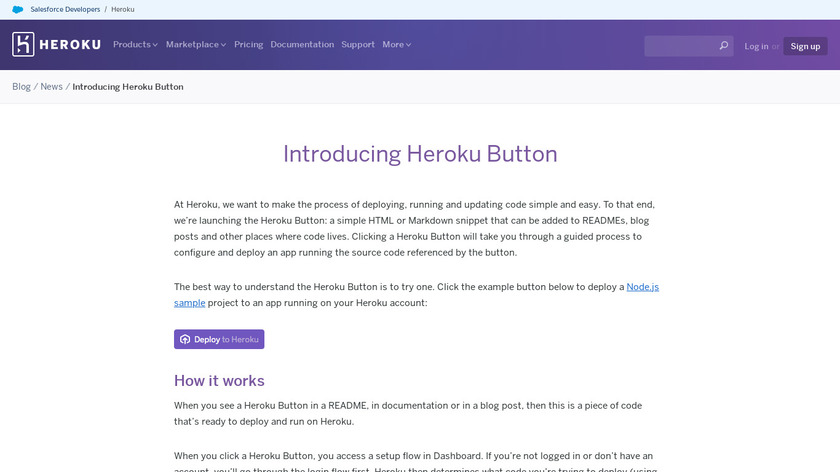This screenshot has width=840, height=472.
Task: Click the Salesforce cloud logo icon
Action: coord(18,9)
